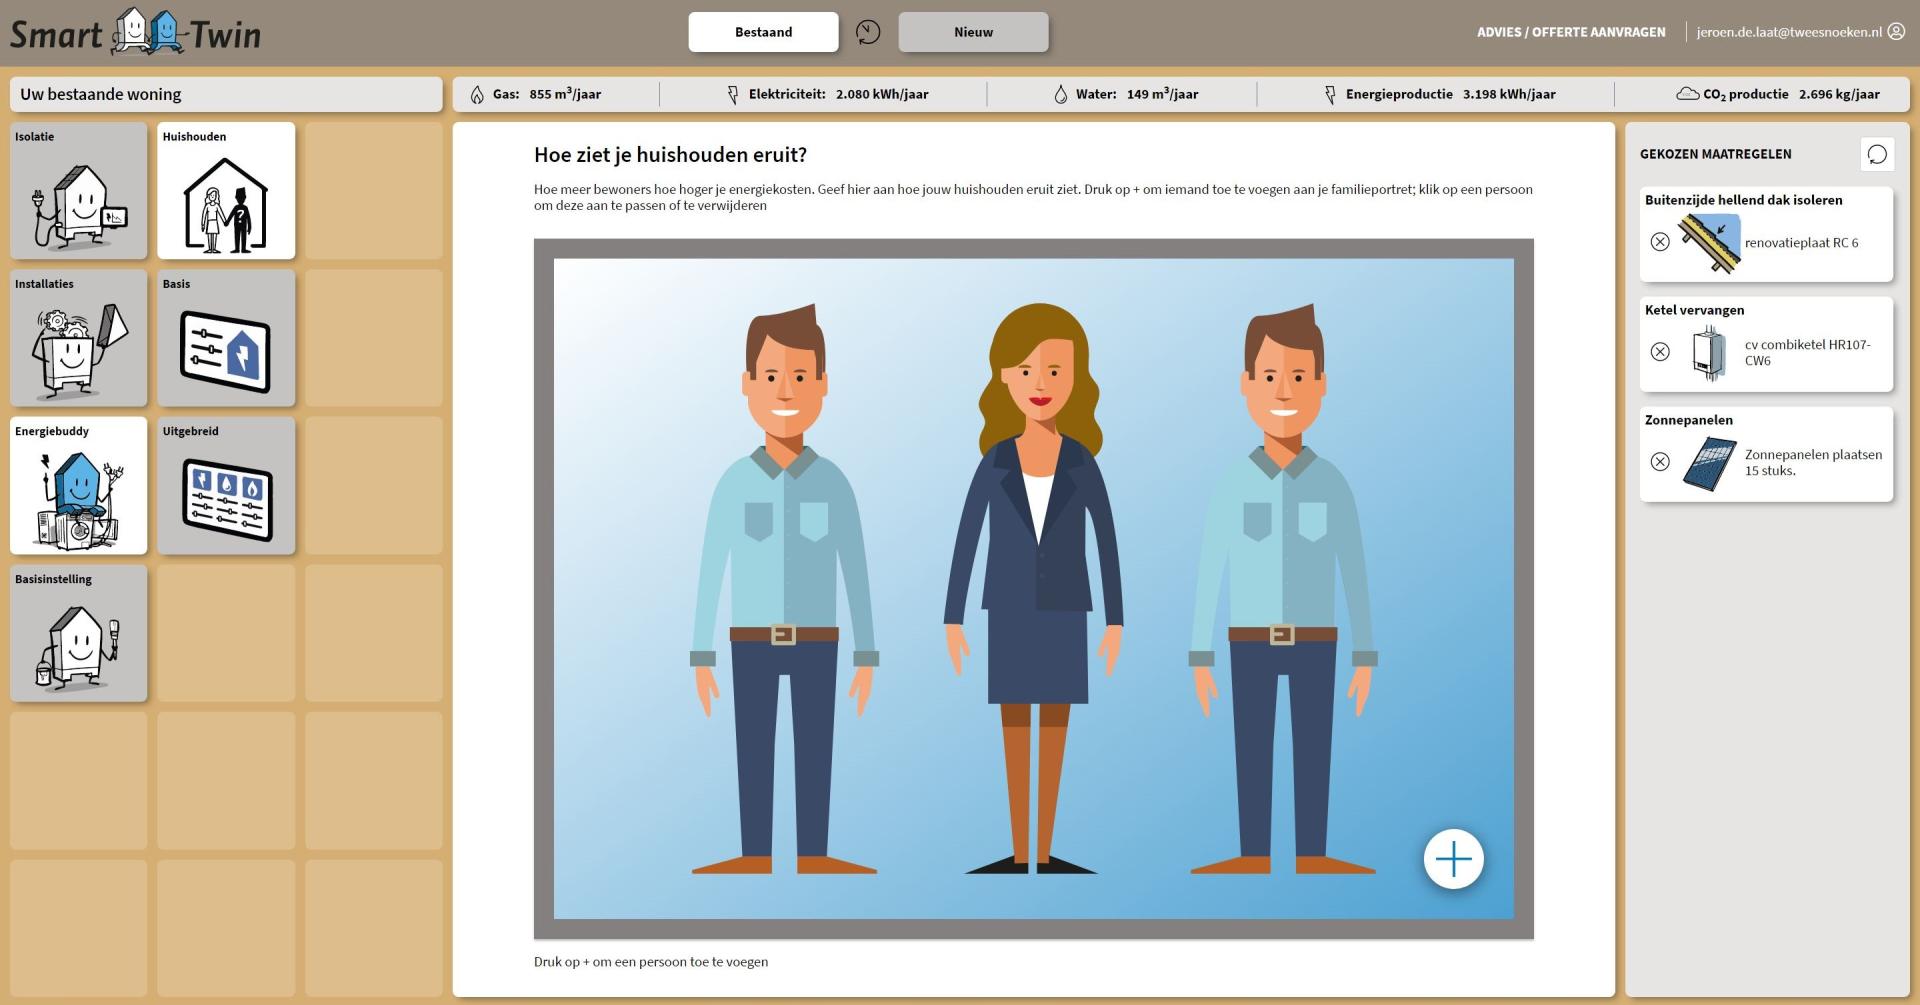1920x1005 pixels.
Task: Remove the Ketel vervangen measure
Action: click(x=1660, y=352)
